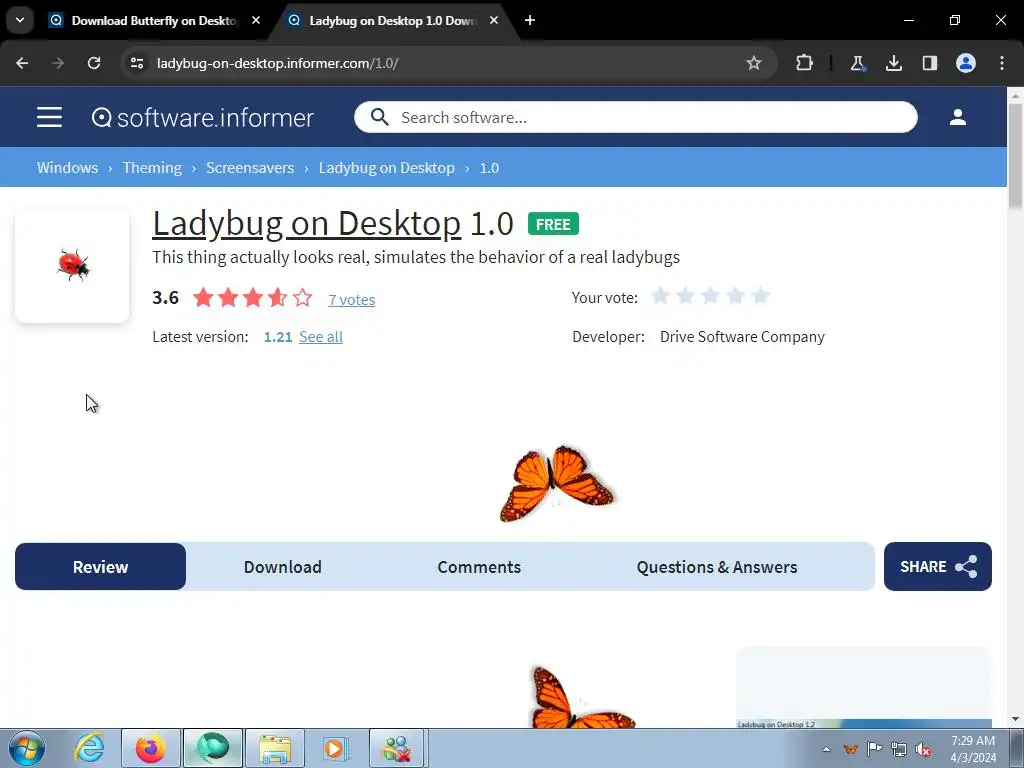1024x768 pixels.
Task: Open the Ladybug on Desktop breadcrumb link
Action: coord(387,168)
